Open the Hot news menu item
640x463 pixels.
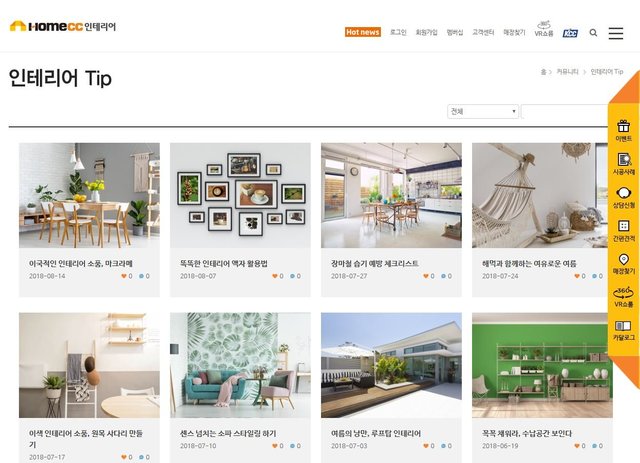[363, 32]
